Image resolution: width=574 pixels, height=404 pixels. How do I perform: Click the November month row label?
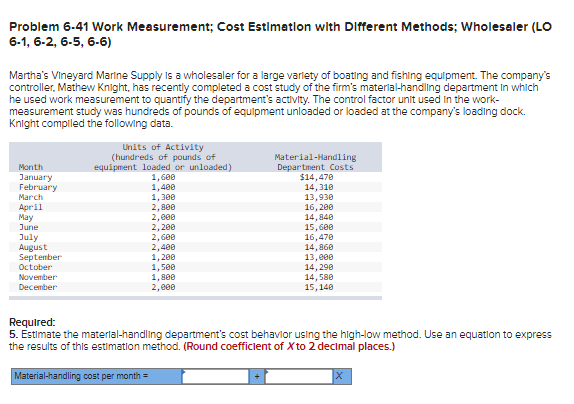(x=38, y=277)
